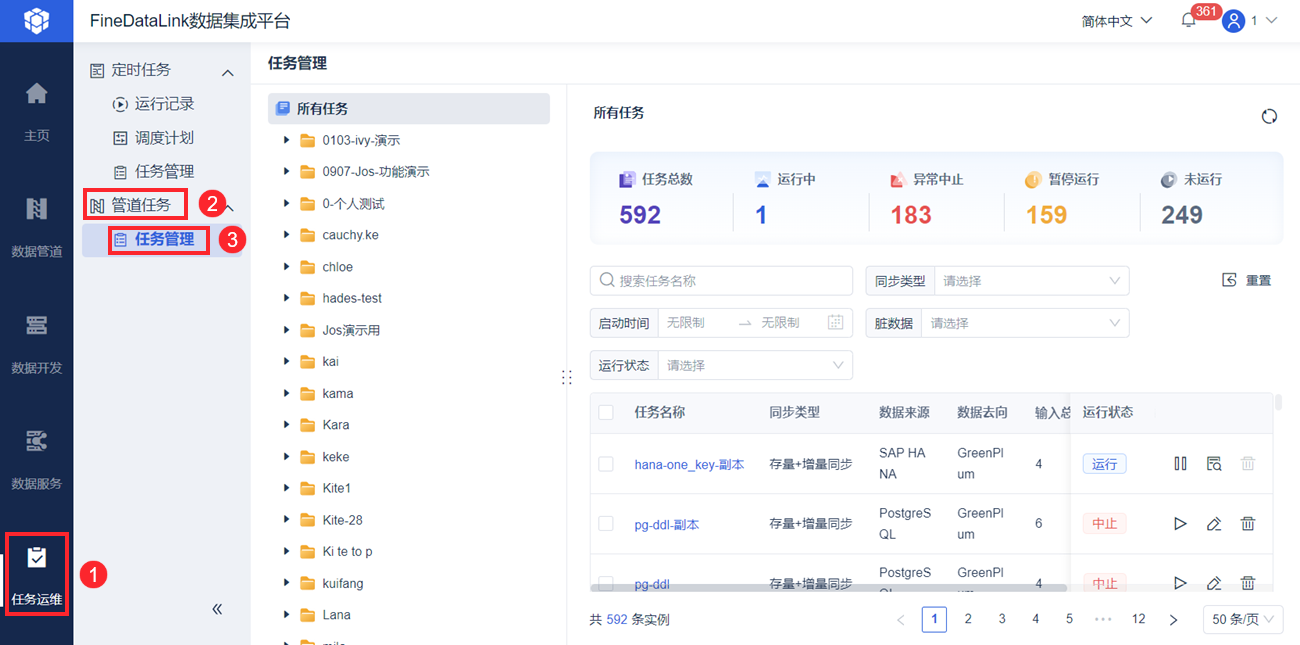Image resolution: width=1300 pixels, height=645 pixels.
Task: Start the pg-ddl task
Action: [x=1180, y=583]
